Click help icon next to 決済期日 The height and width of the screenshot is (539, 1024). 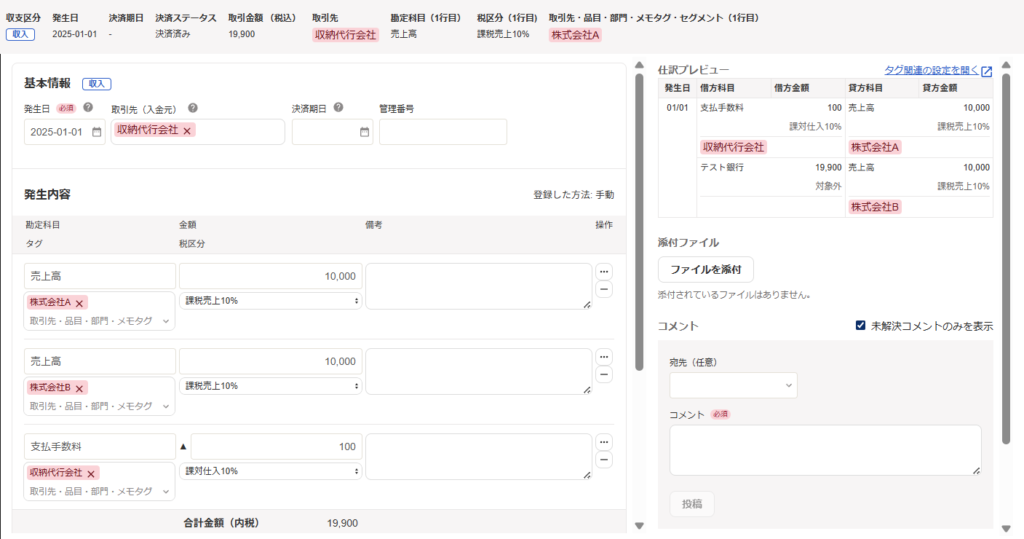tap(339, 108)
